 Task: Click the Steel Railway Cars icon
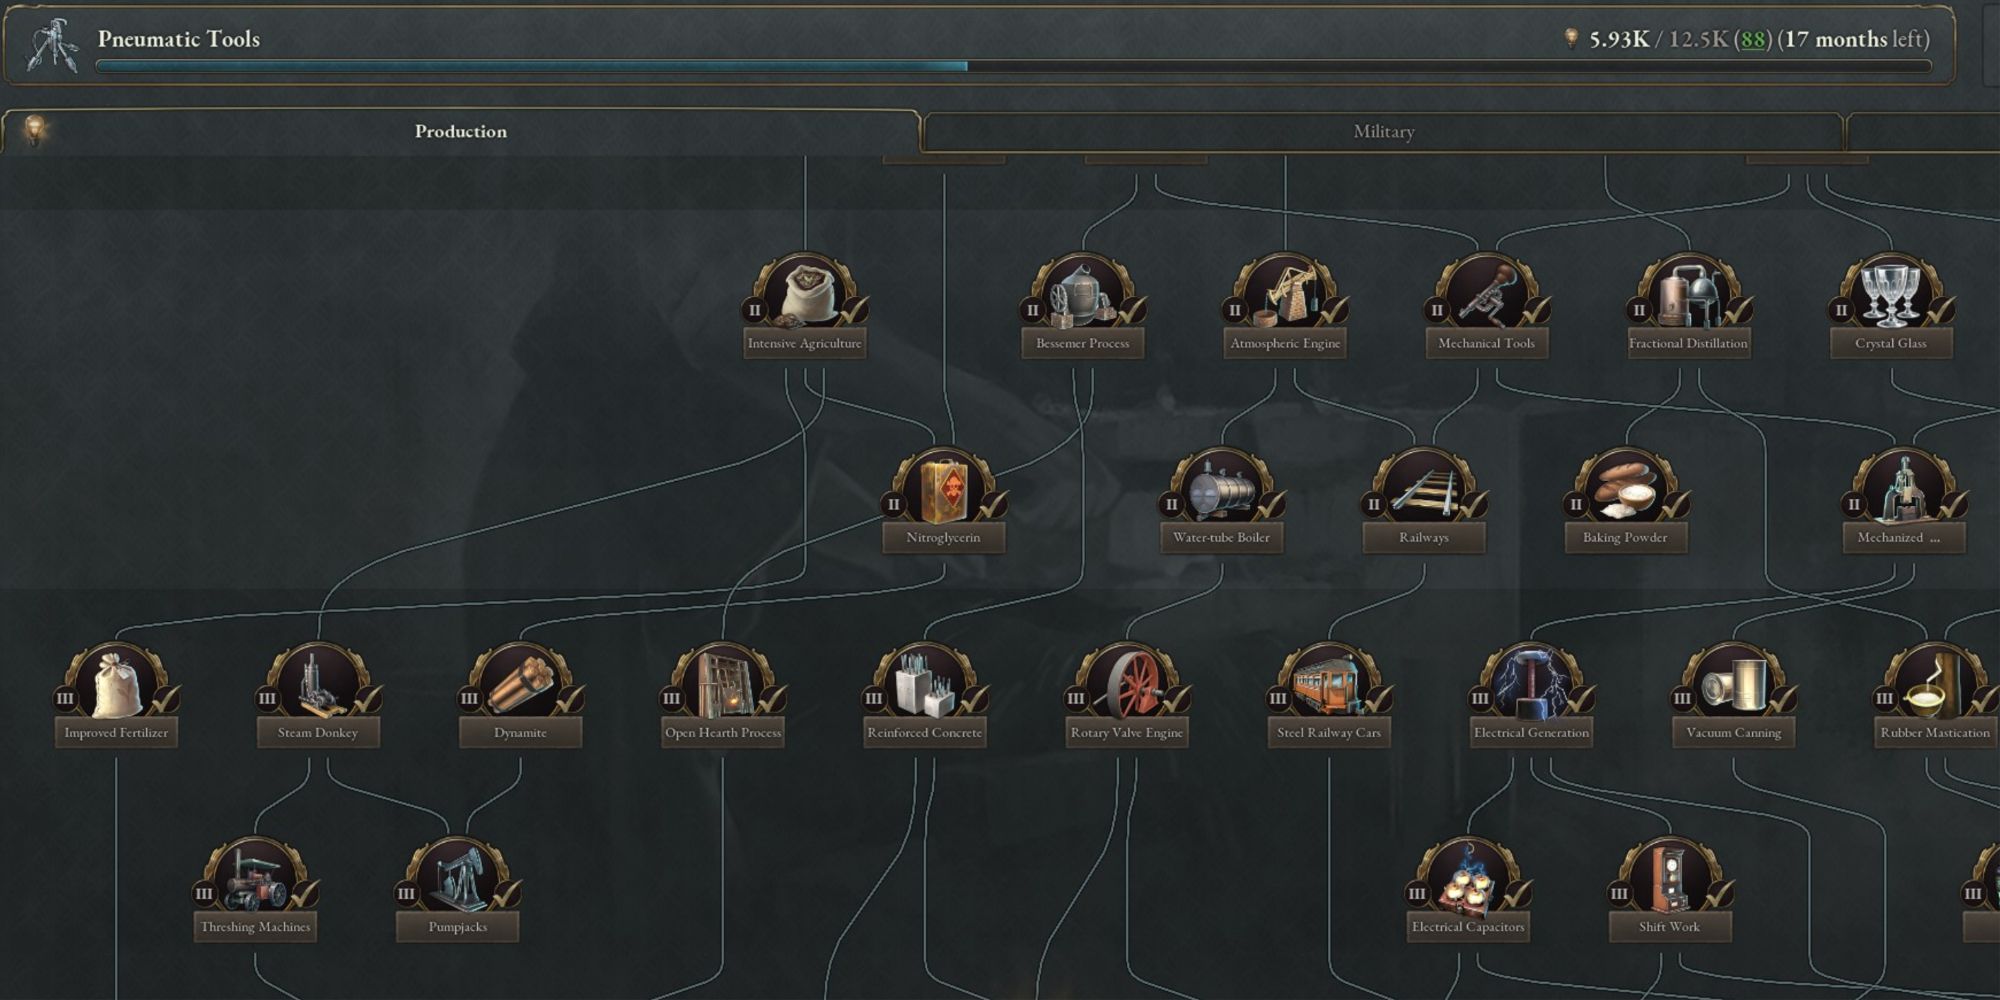pyautogui.click(x=1329, y=681)
